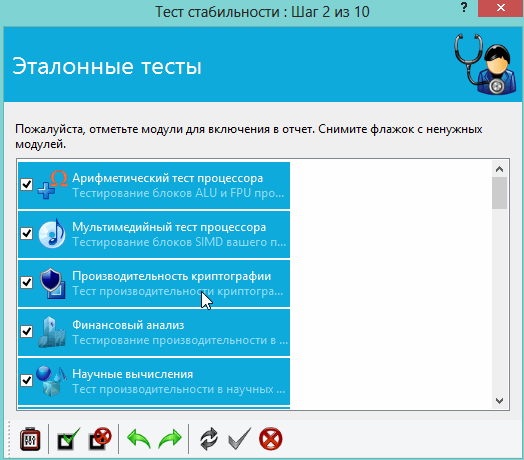Uncheck Научные вычисления checkbox
Viewport: 524px width, 460px height.
26,380
